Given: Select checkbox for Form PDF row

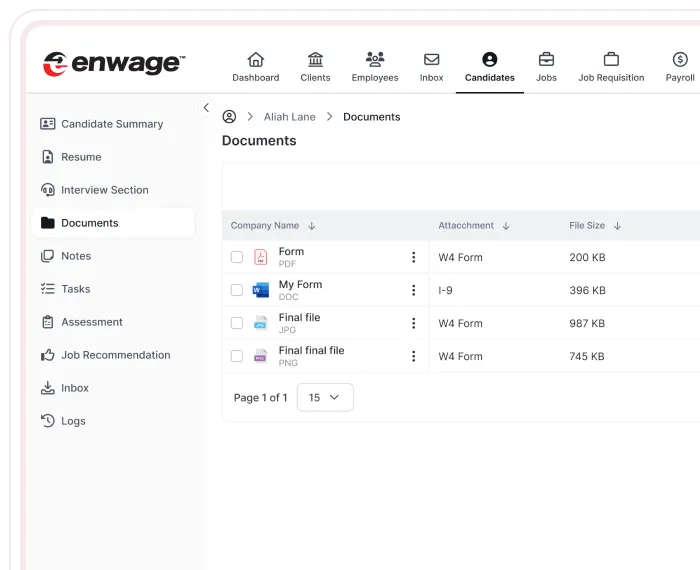Looking at the screenshot, I should (237, 257).
